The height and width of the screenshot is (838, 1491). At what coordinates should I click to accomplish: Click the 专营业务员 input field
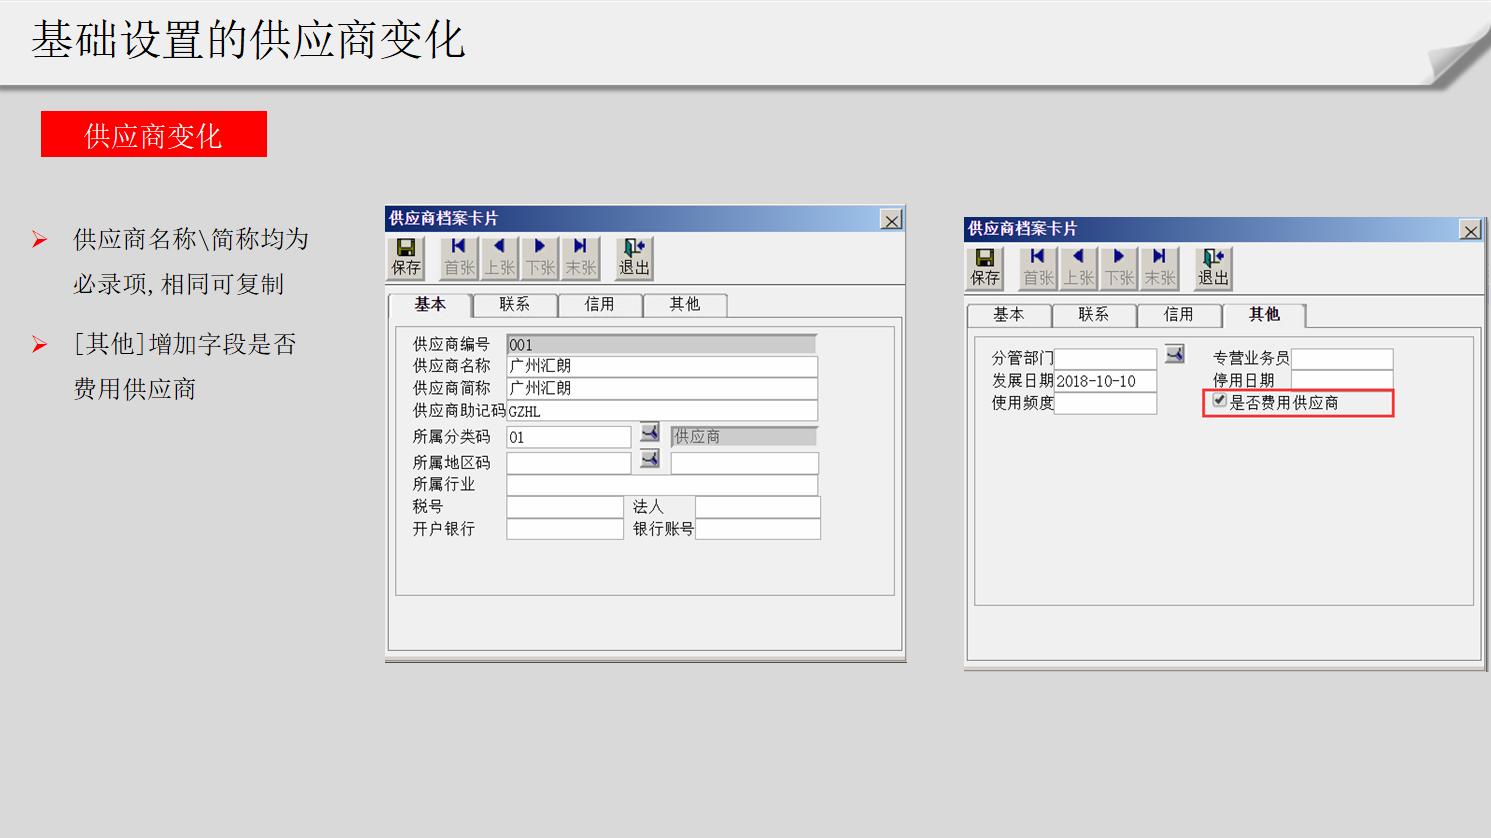click(1342, 358)
